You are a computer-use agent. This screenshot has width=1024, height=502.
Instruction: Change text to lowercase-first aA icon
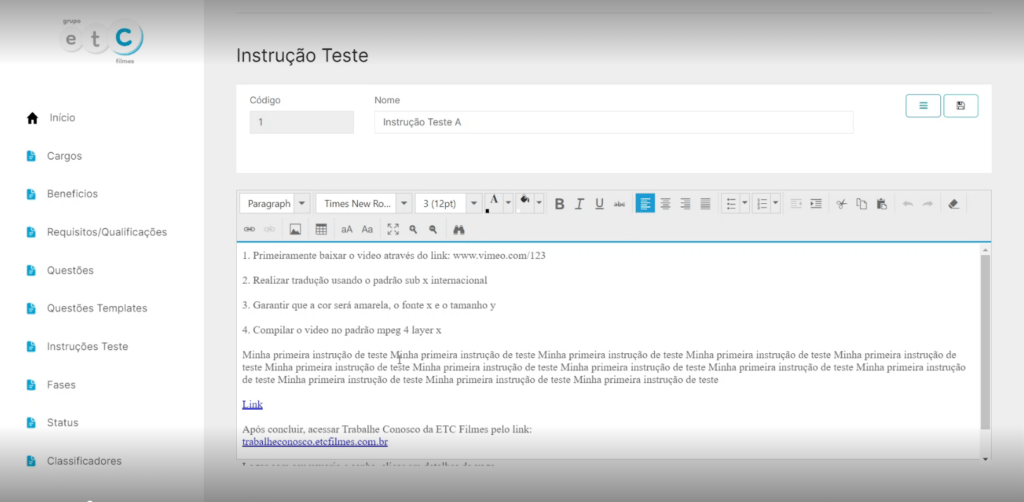pos(347,229)
